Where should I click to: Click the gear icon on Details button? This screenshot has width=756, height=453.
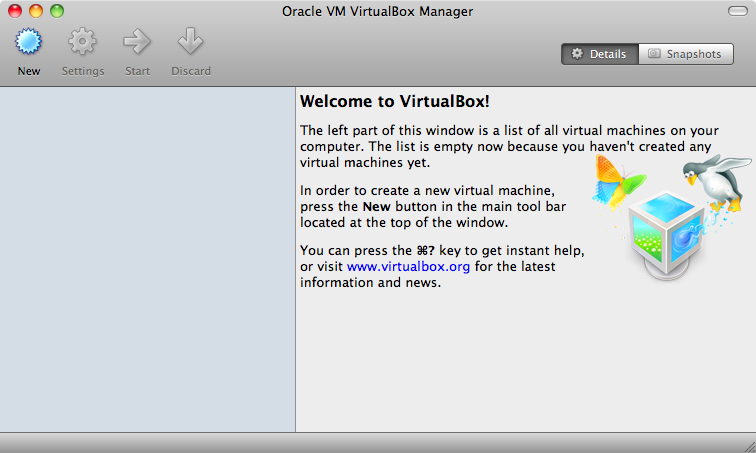click(577, 54)
